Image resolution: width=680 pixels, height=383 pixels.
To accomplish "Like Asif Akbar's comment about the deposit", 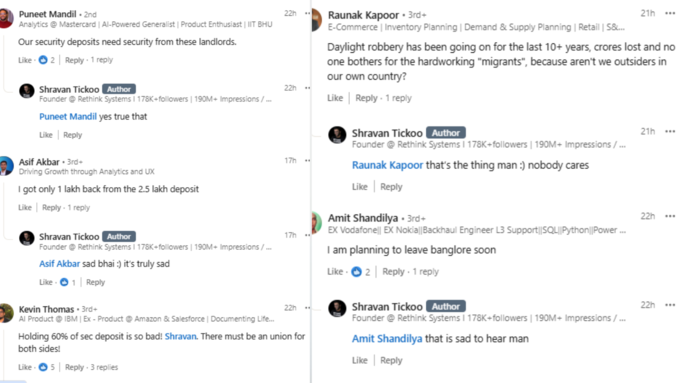I will tap(25, 207).
